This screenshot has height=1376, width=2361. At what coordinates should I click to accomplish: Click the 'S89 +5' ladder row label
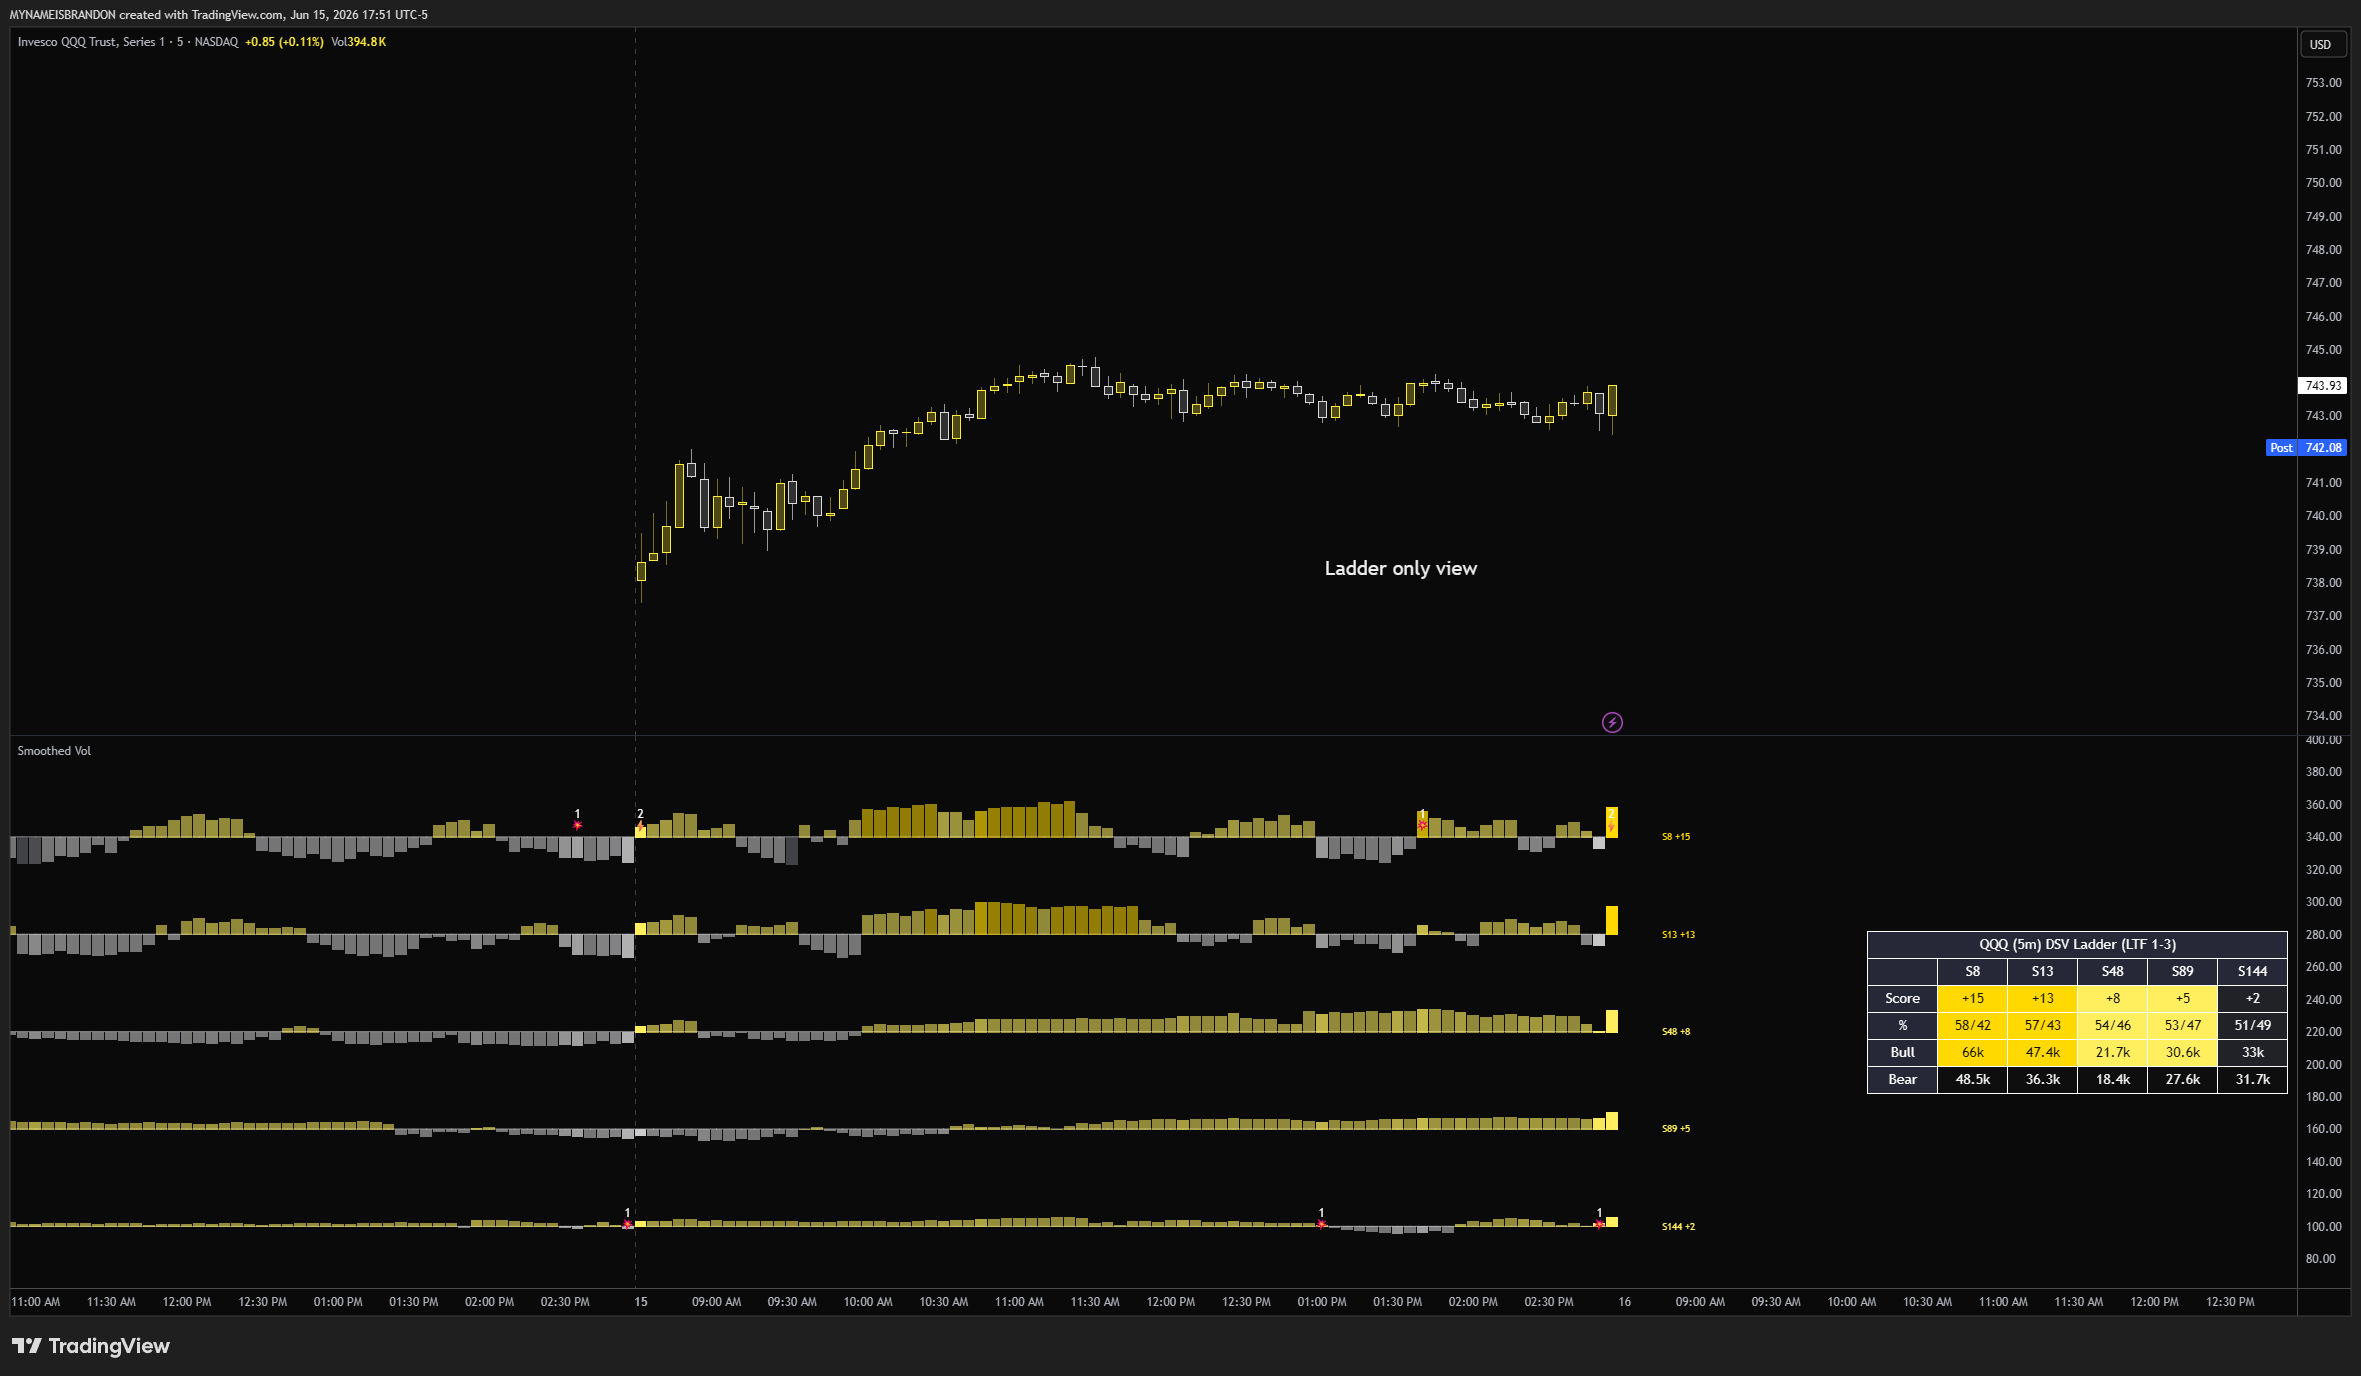point(1676,1129)
